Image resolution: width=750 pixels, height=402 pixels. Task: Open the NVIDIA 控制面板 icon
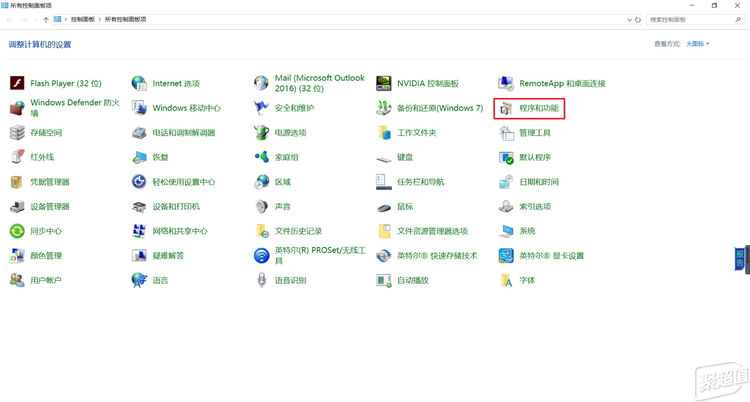(x=384, y=83)
